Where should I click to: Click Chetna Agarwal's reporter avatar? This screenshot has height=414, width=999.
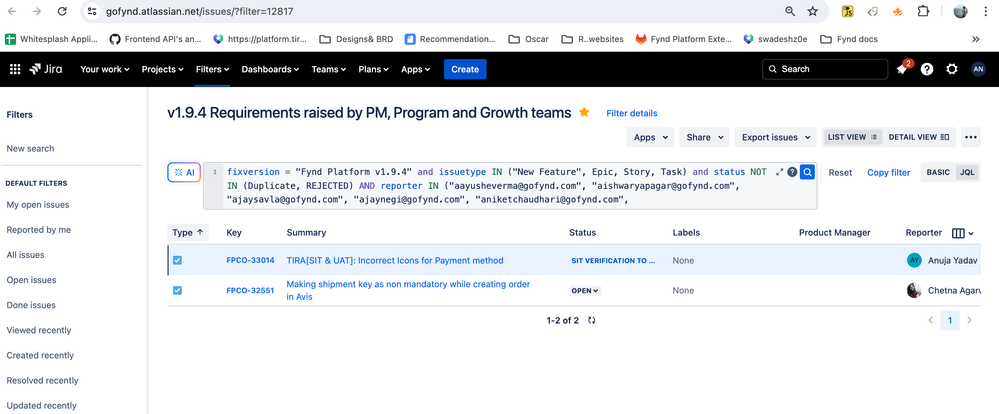tap(914, 290)
